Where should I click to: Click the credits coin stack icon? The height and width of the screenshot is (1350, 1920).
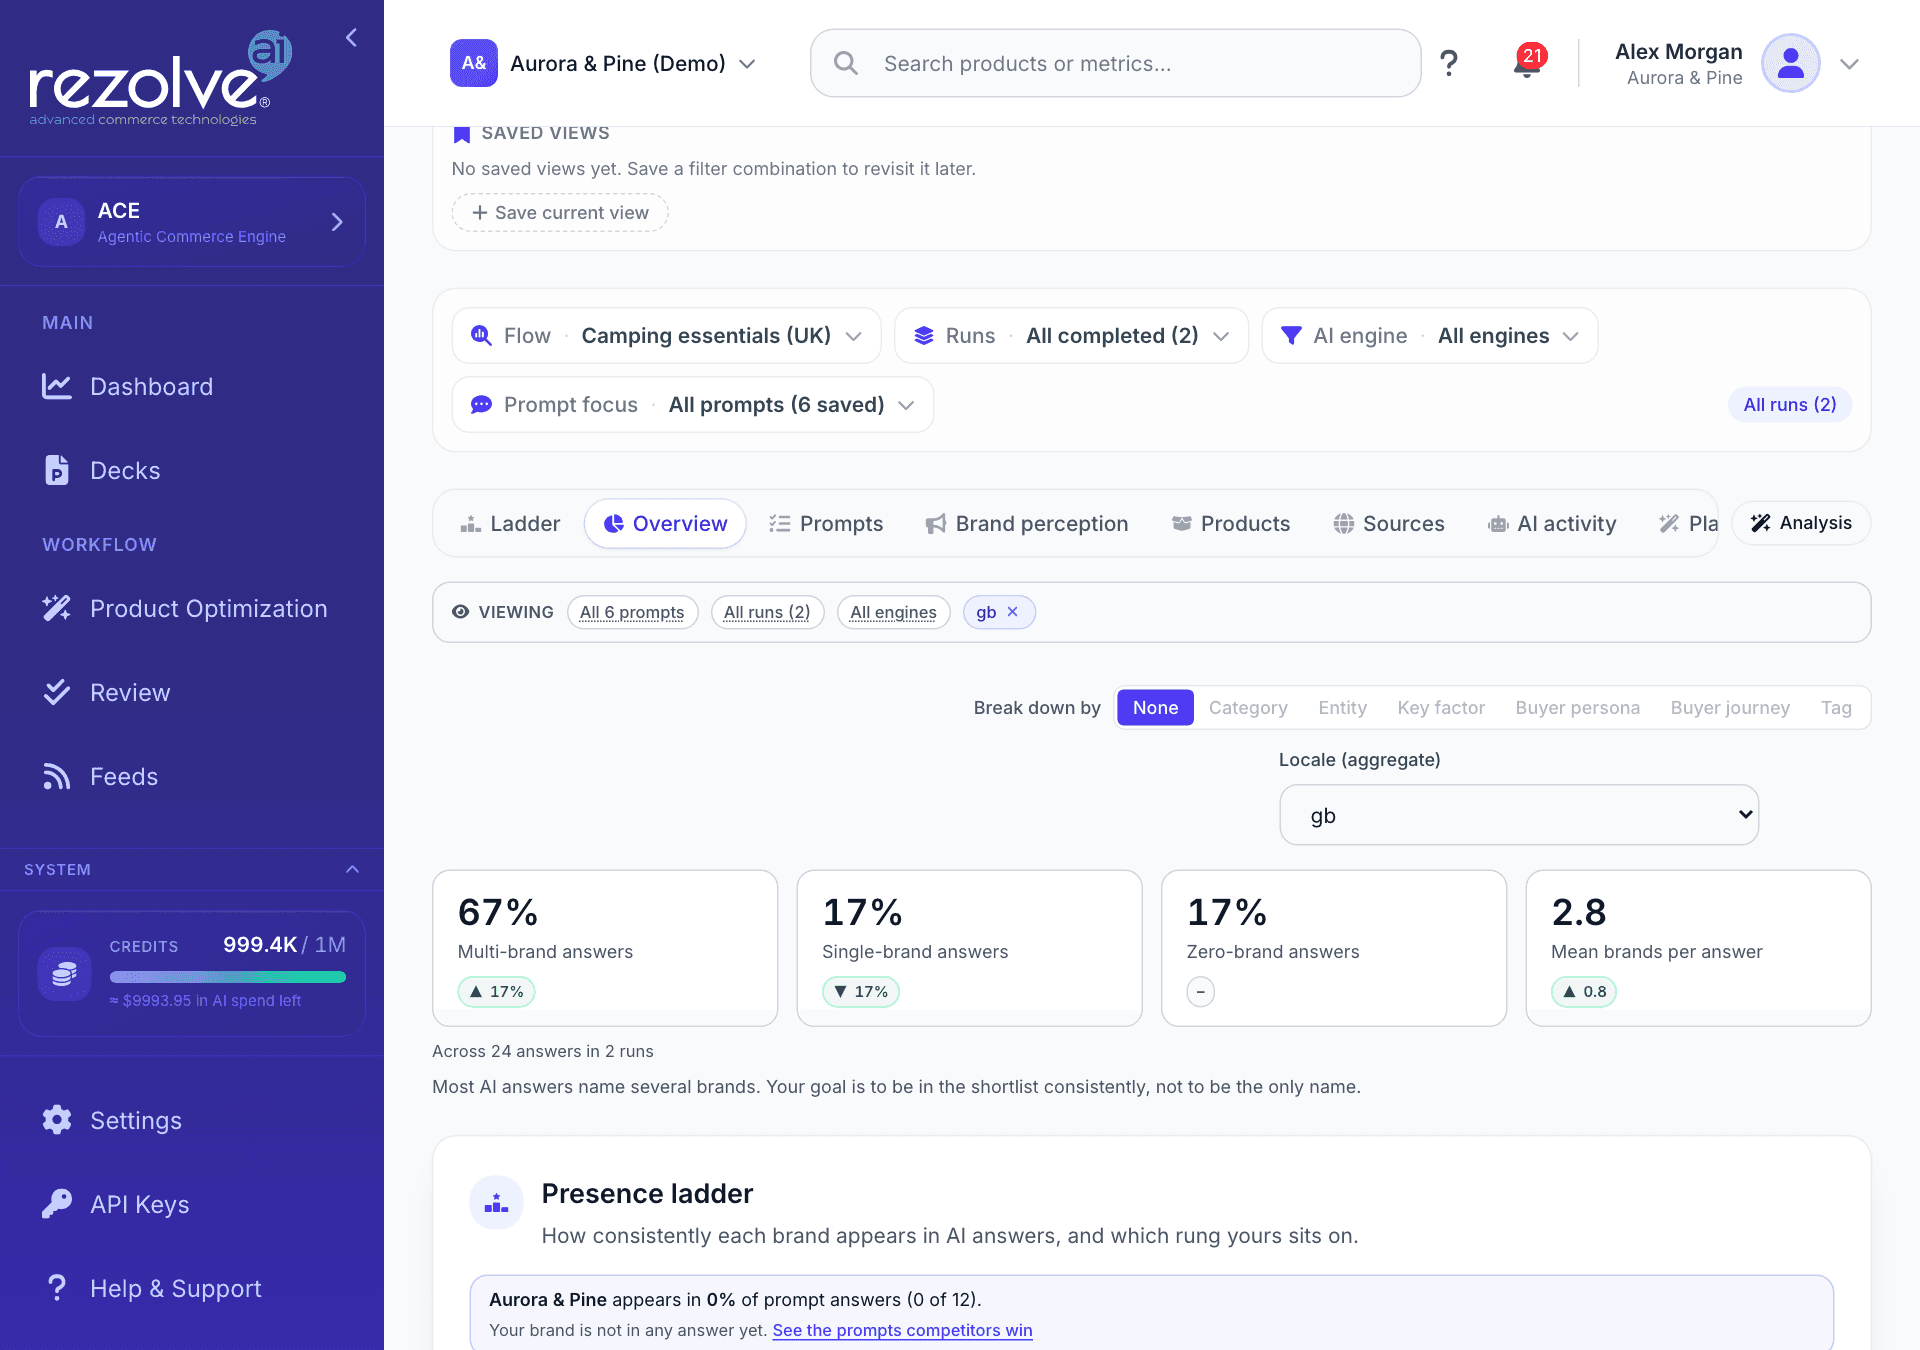(x=64, y=973)
